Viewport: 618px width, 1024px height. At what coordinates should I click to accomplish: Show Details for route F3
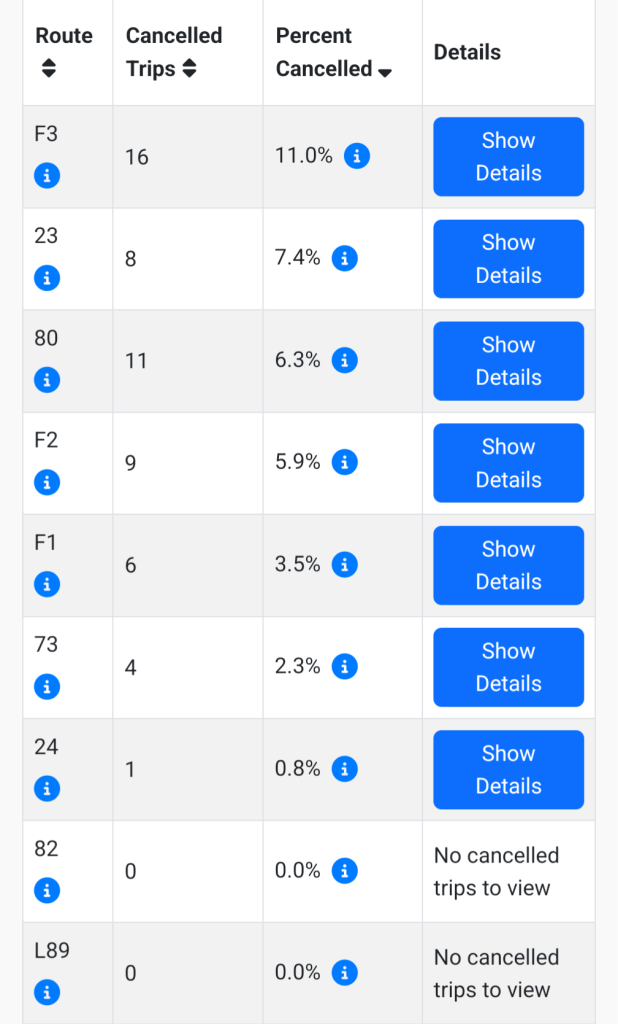click(x=508, y=157)
